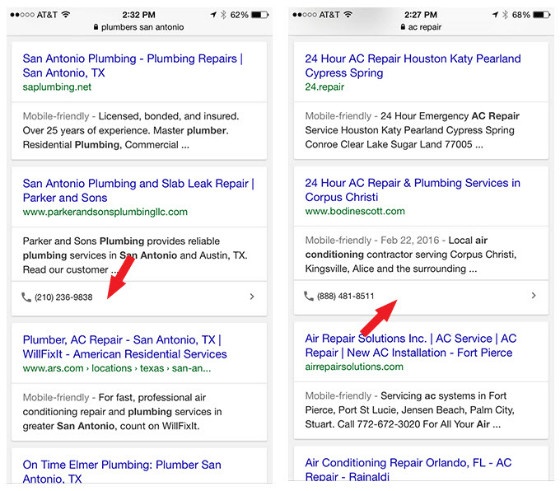Tap the Wi-Fi icon in the right phone status bar
The image size is (560, 491).
[348, 15]
